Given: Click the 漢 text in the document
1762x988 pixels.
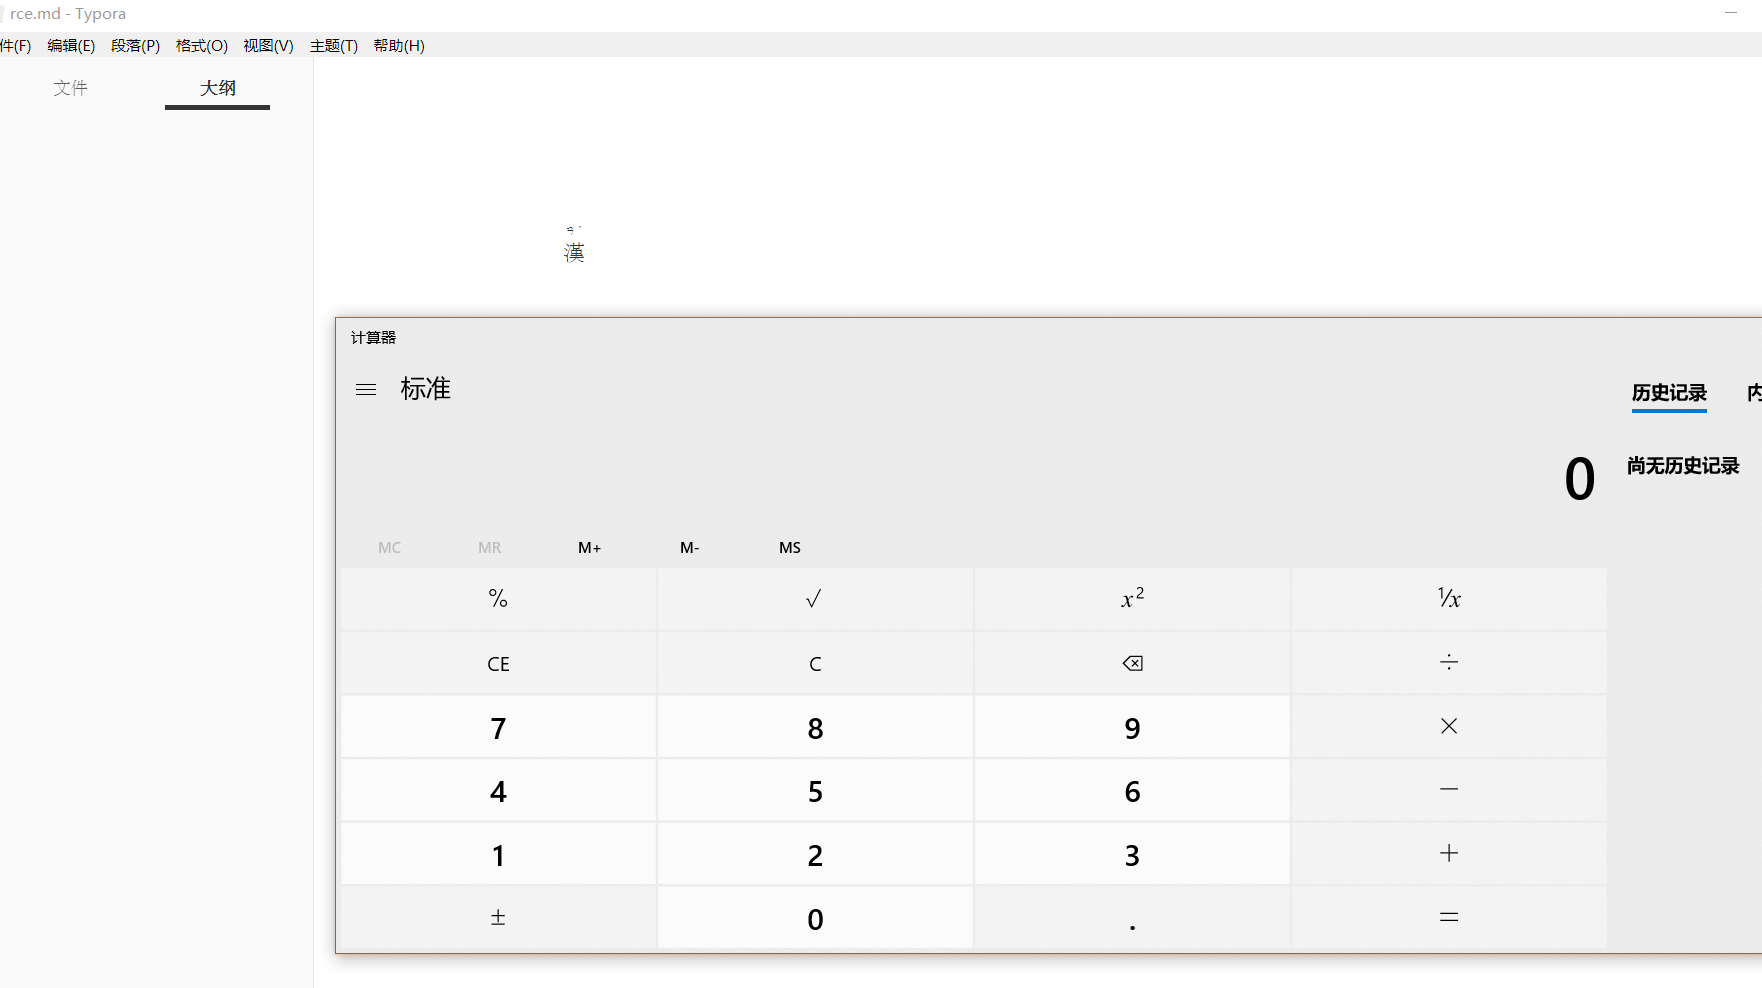Looking at the screenshot, I should pos(574,250).
